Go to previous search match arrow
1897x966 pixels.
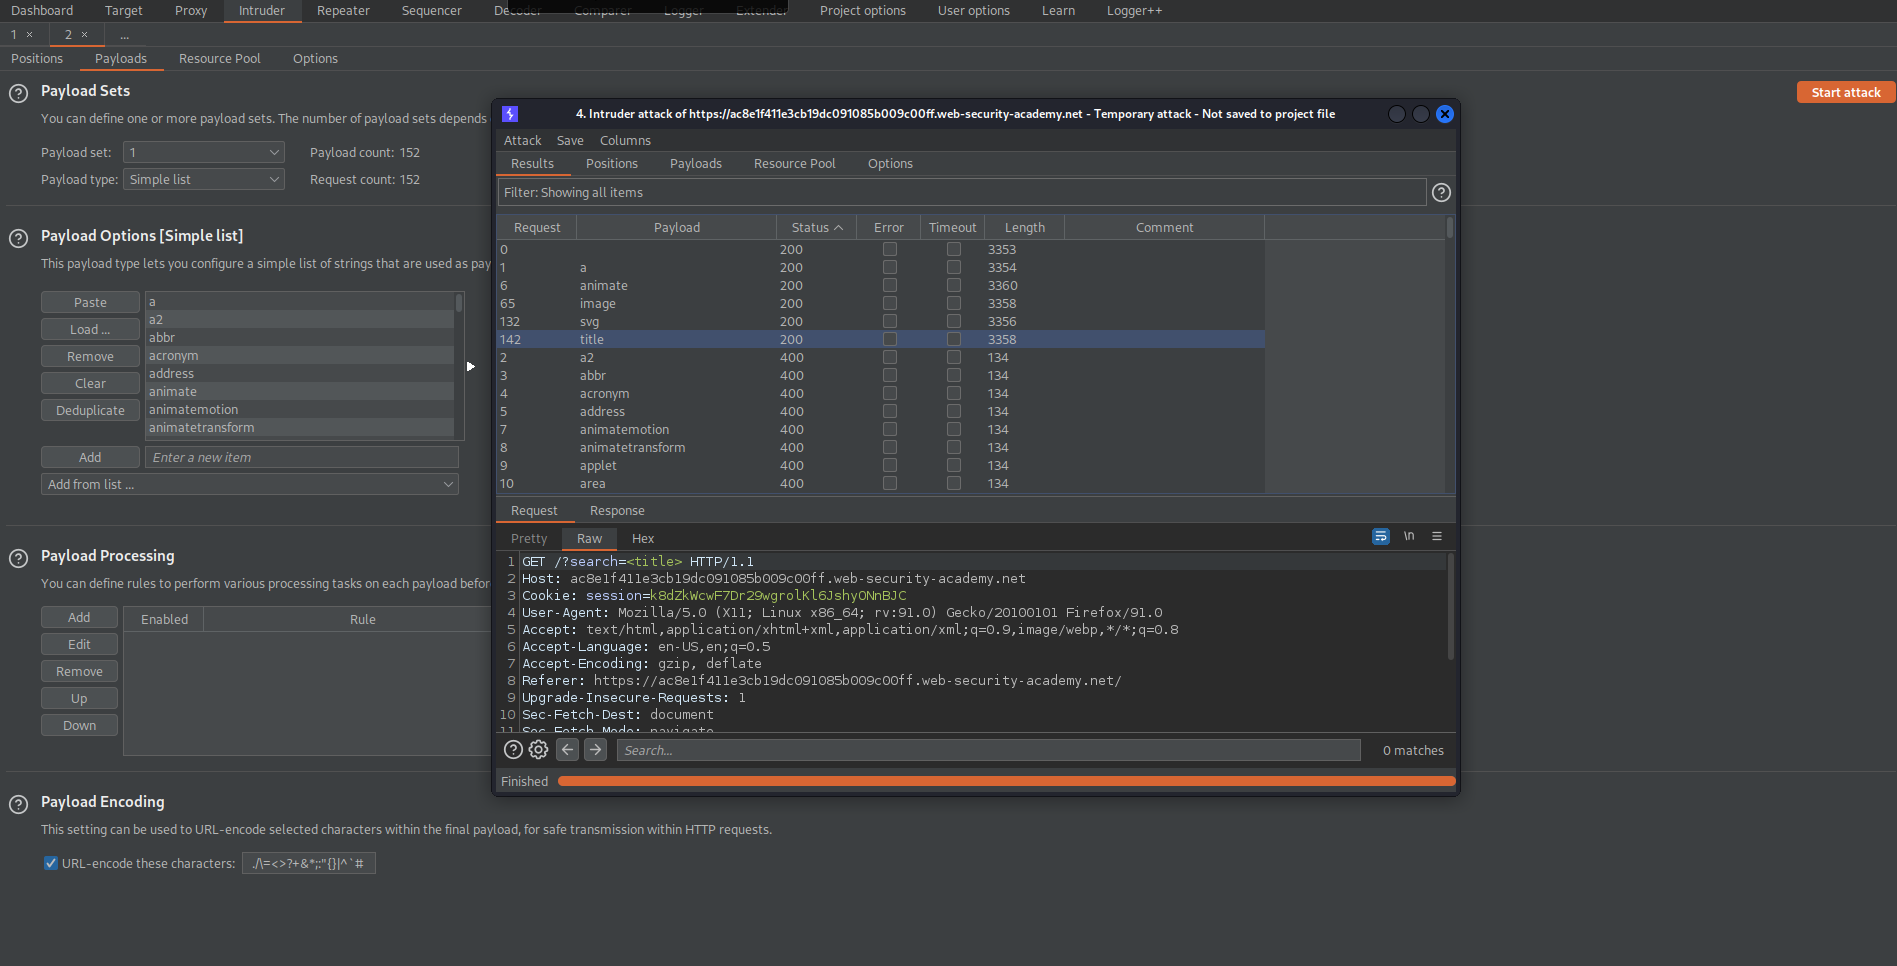567,750
